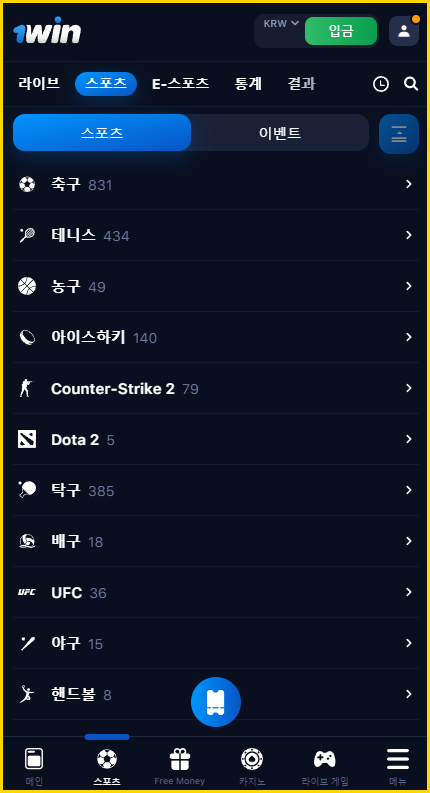This screenshot has height=793, width=430.
Task: Switch the toggle to 이벤트
Action: tap(280, 133)
